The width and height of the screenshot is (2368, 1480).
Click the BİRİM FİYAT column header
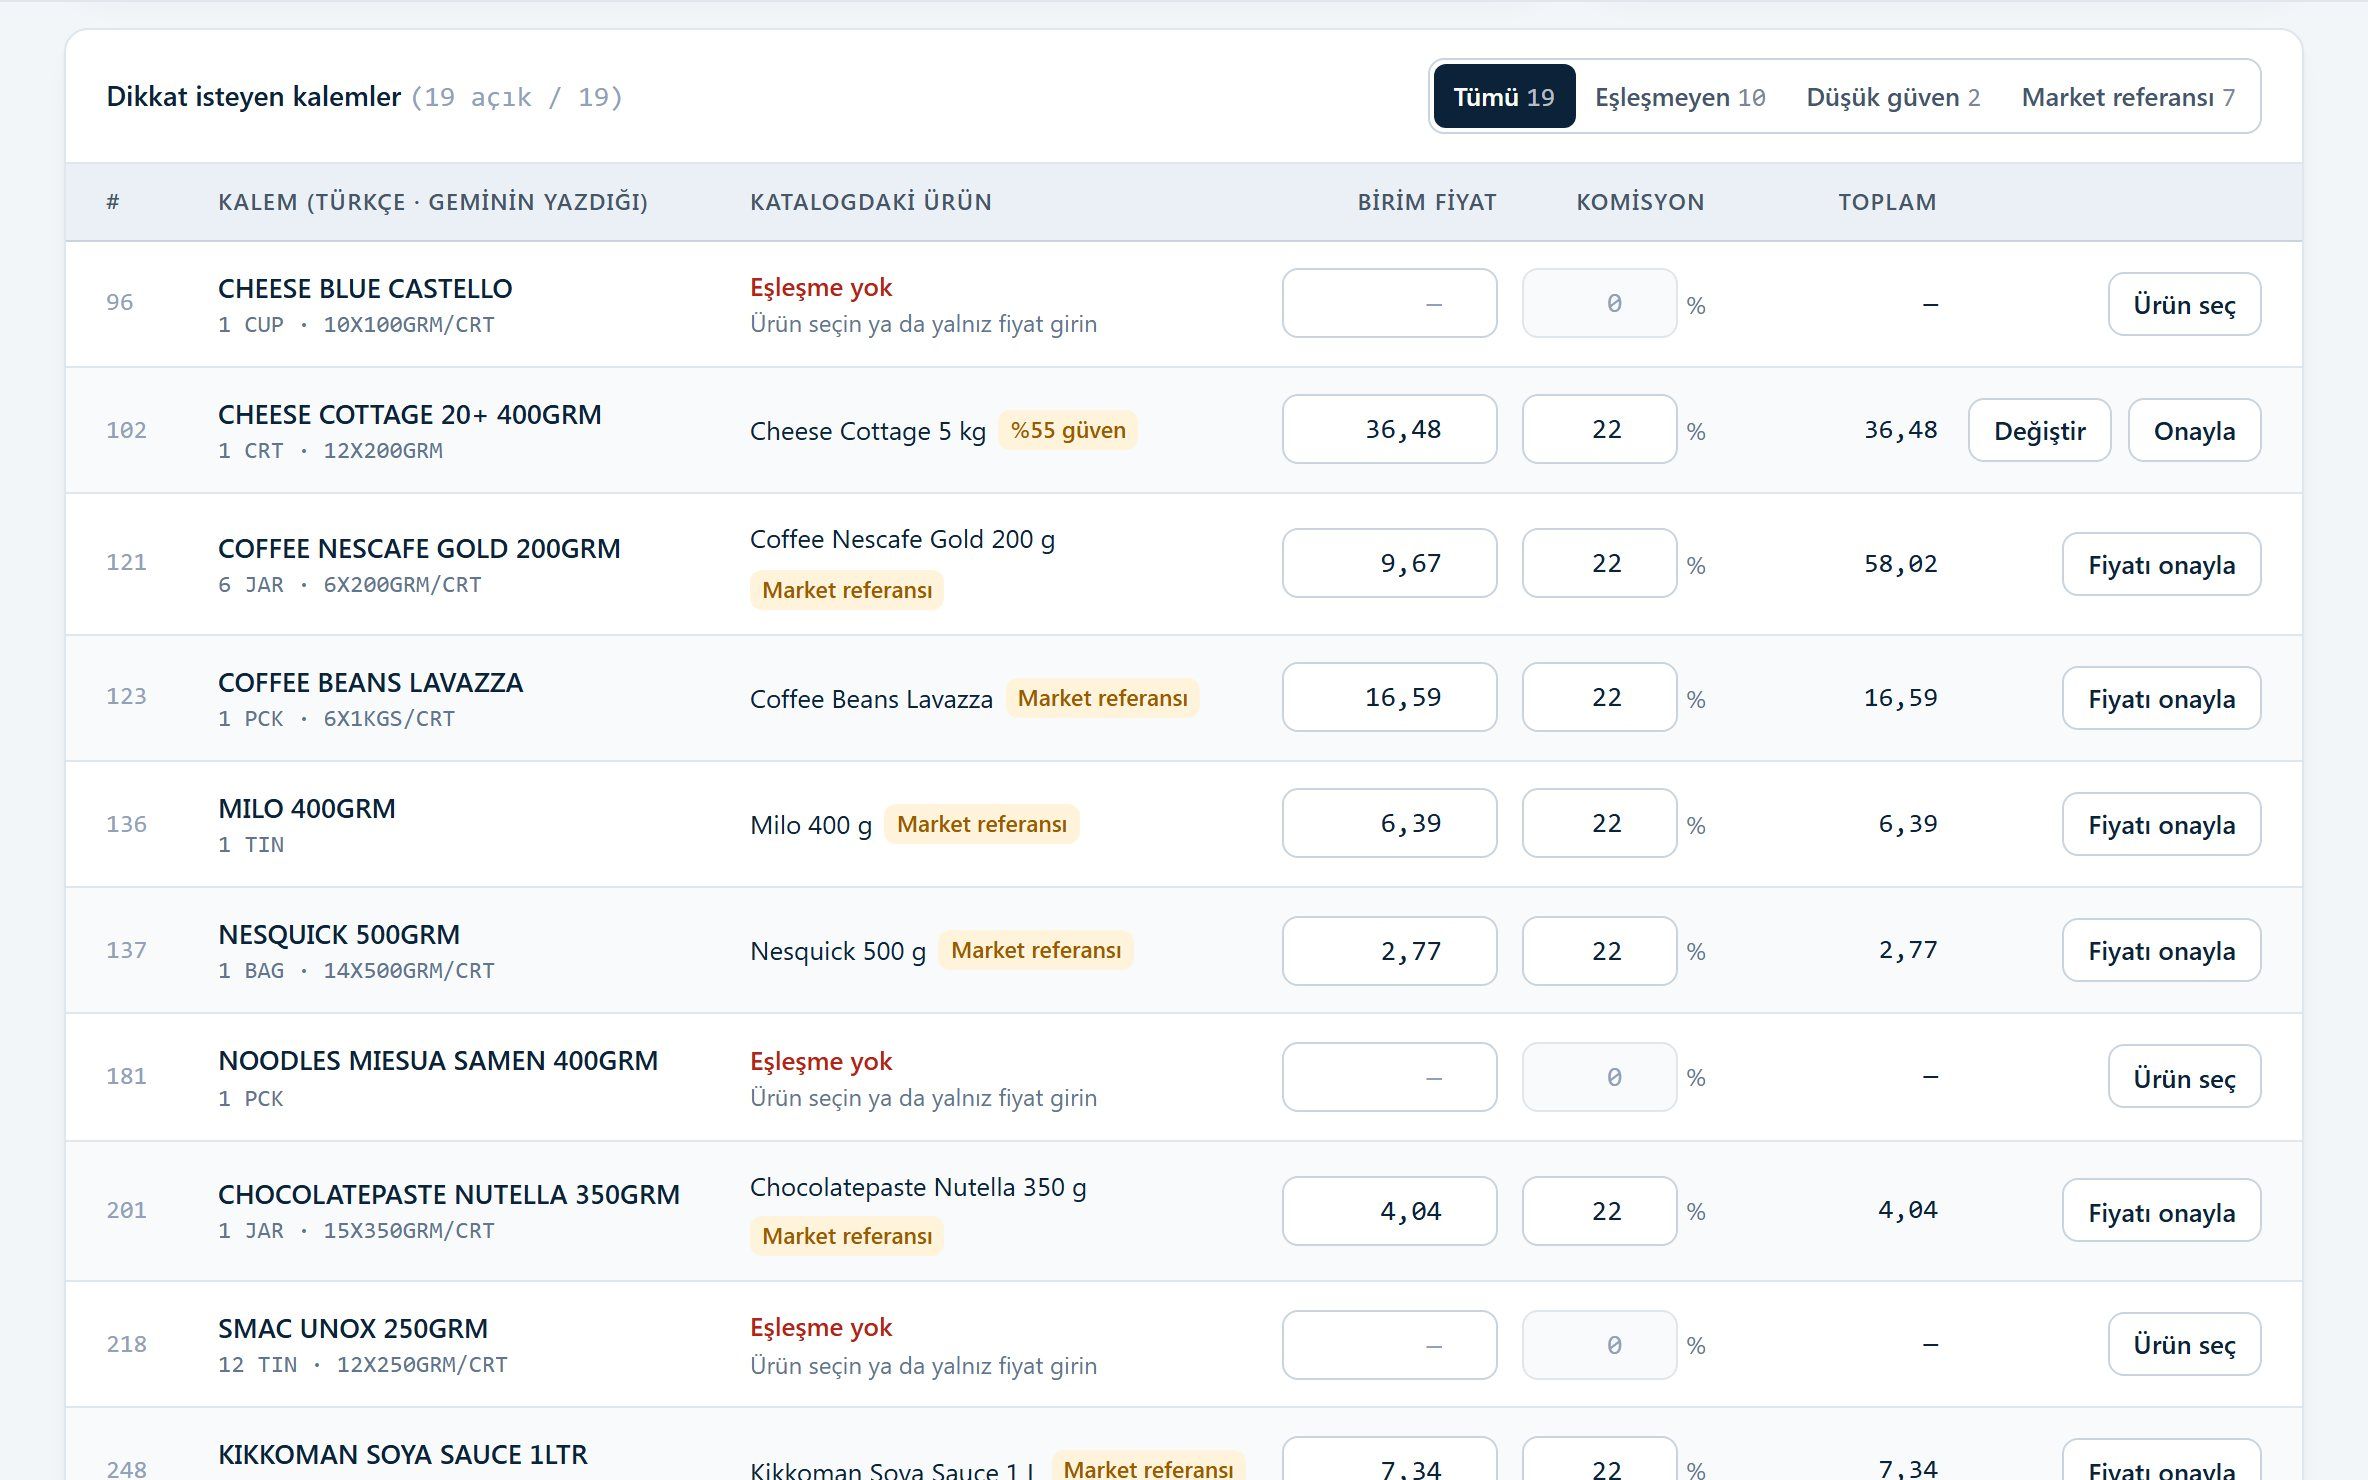point(1427,202)
